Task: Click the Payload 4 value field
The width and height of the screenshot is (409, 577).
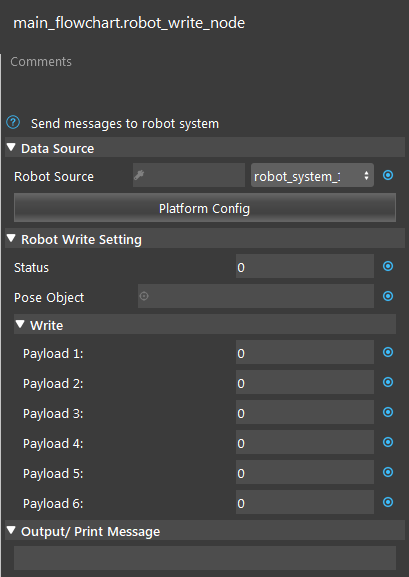Action: (305, 442)
